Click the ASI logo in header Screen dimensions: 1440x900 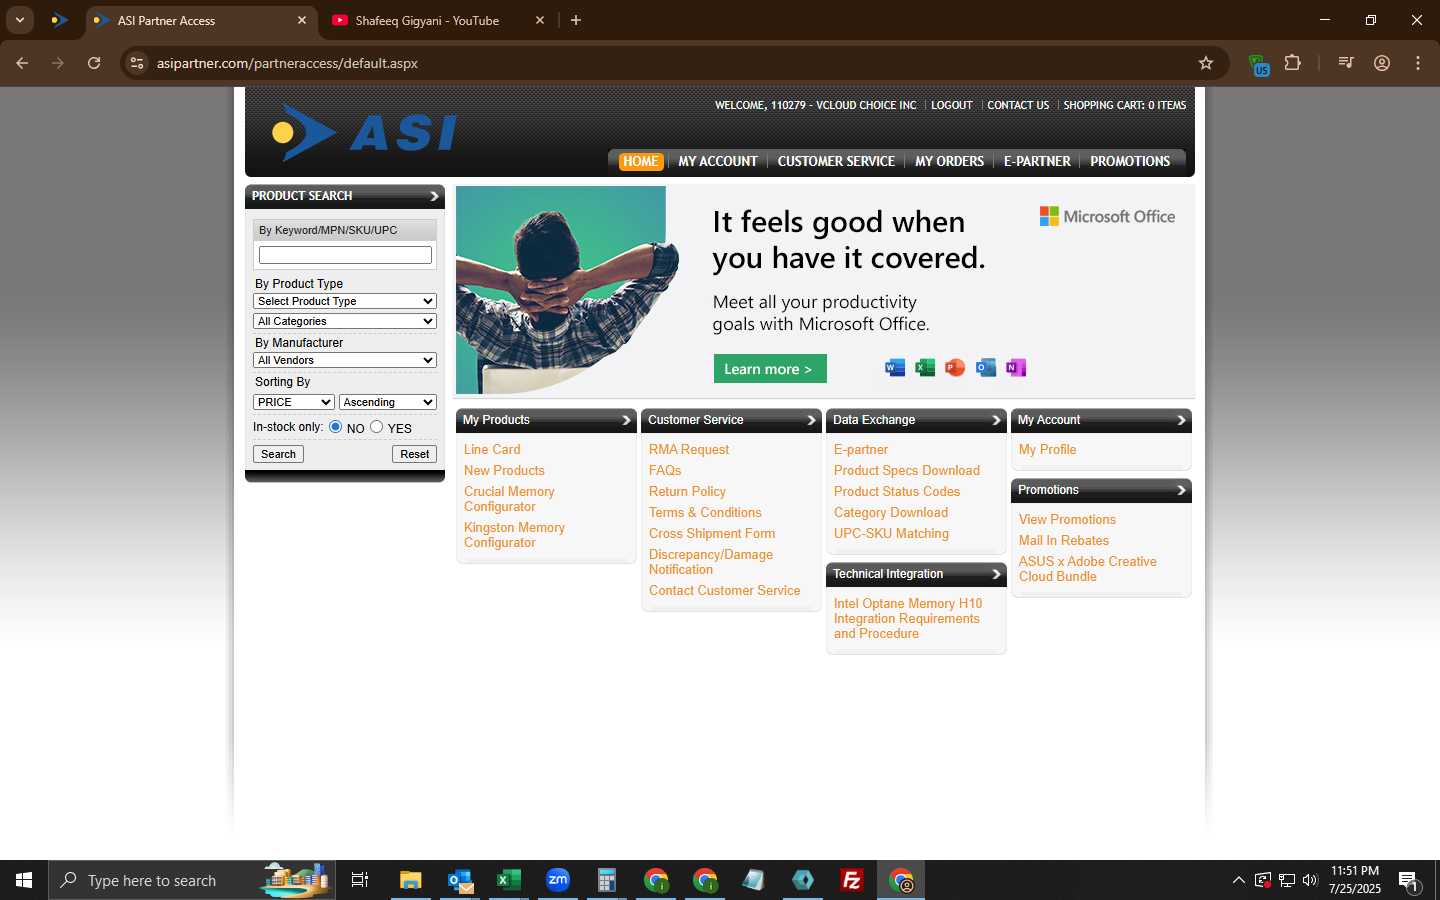[x=365, y=133]
